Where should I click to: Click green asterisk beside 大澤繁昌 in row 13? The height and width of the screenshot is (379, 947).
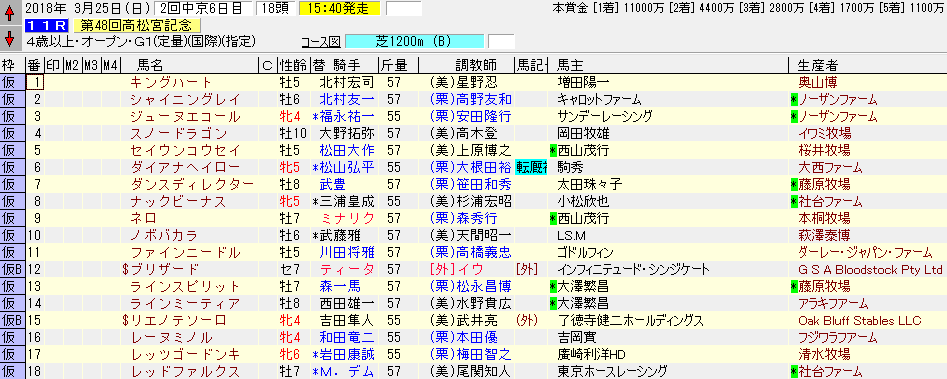coord(552,286)
